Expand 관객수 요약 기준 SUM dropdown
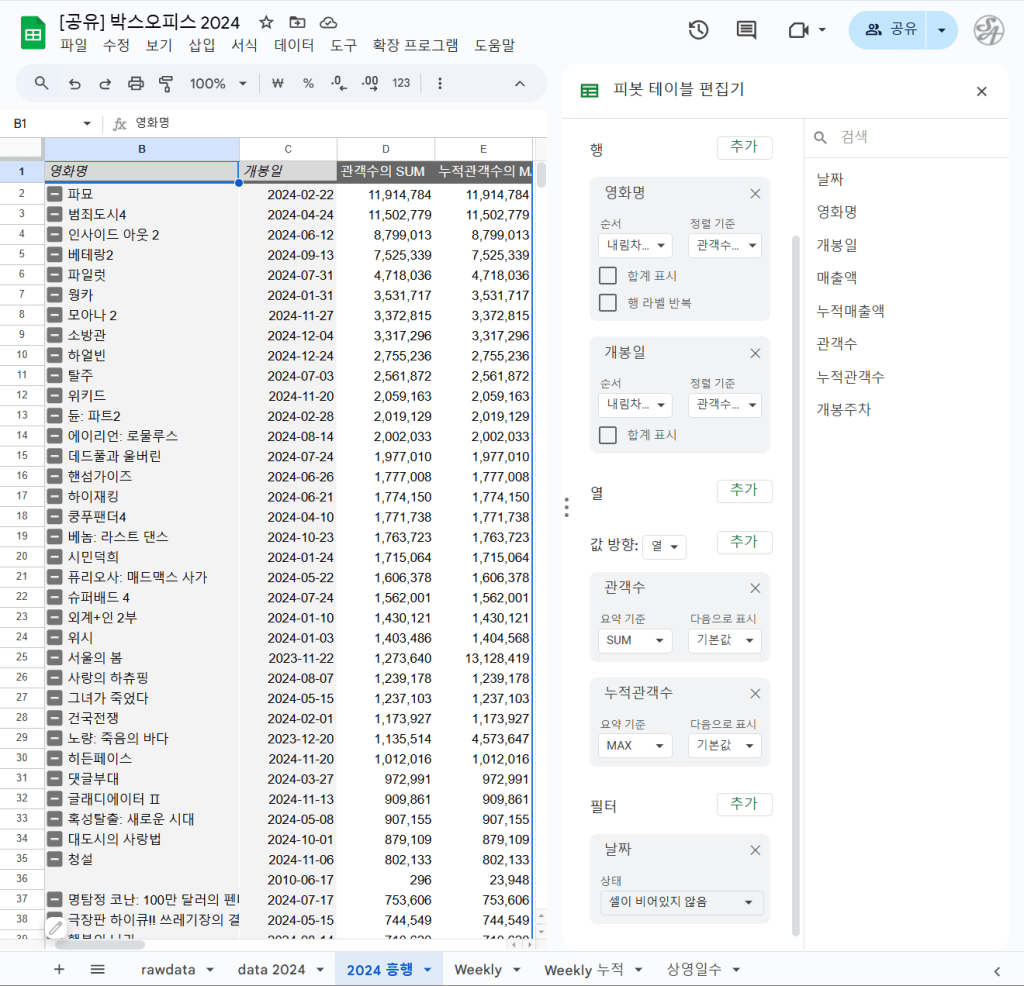 [635, 640]
